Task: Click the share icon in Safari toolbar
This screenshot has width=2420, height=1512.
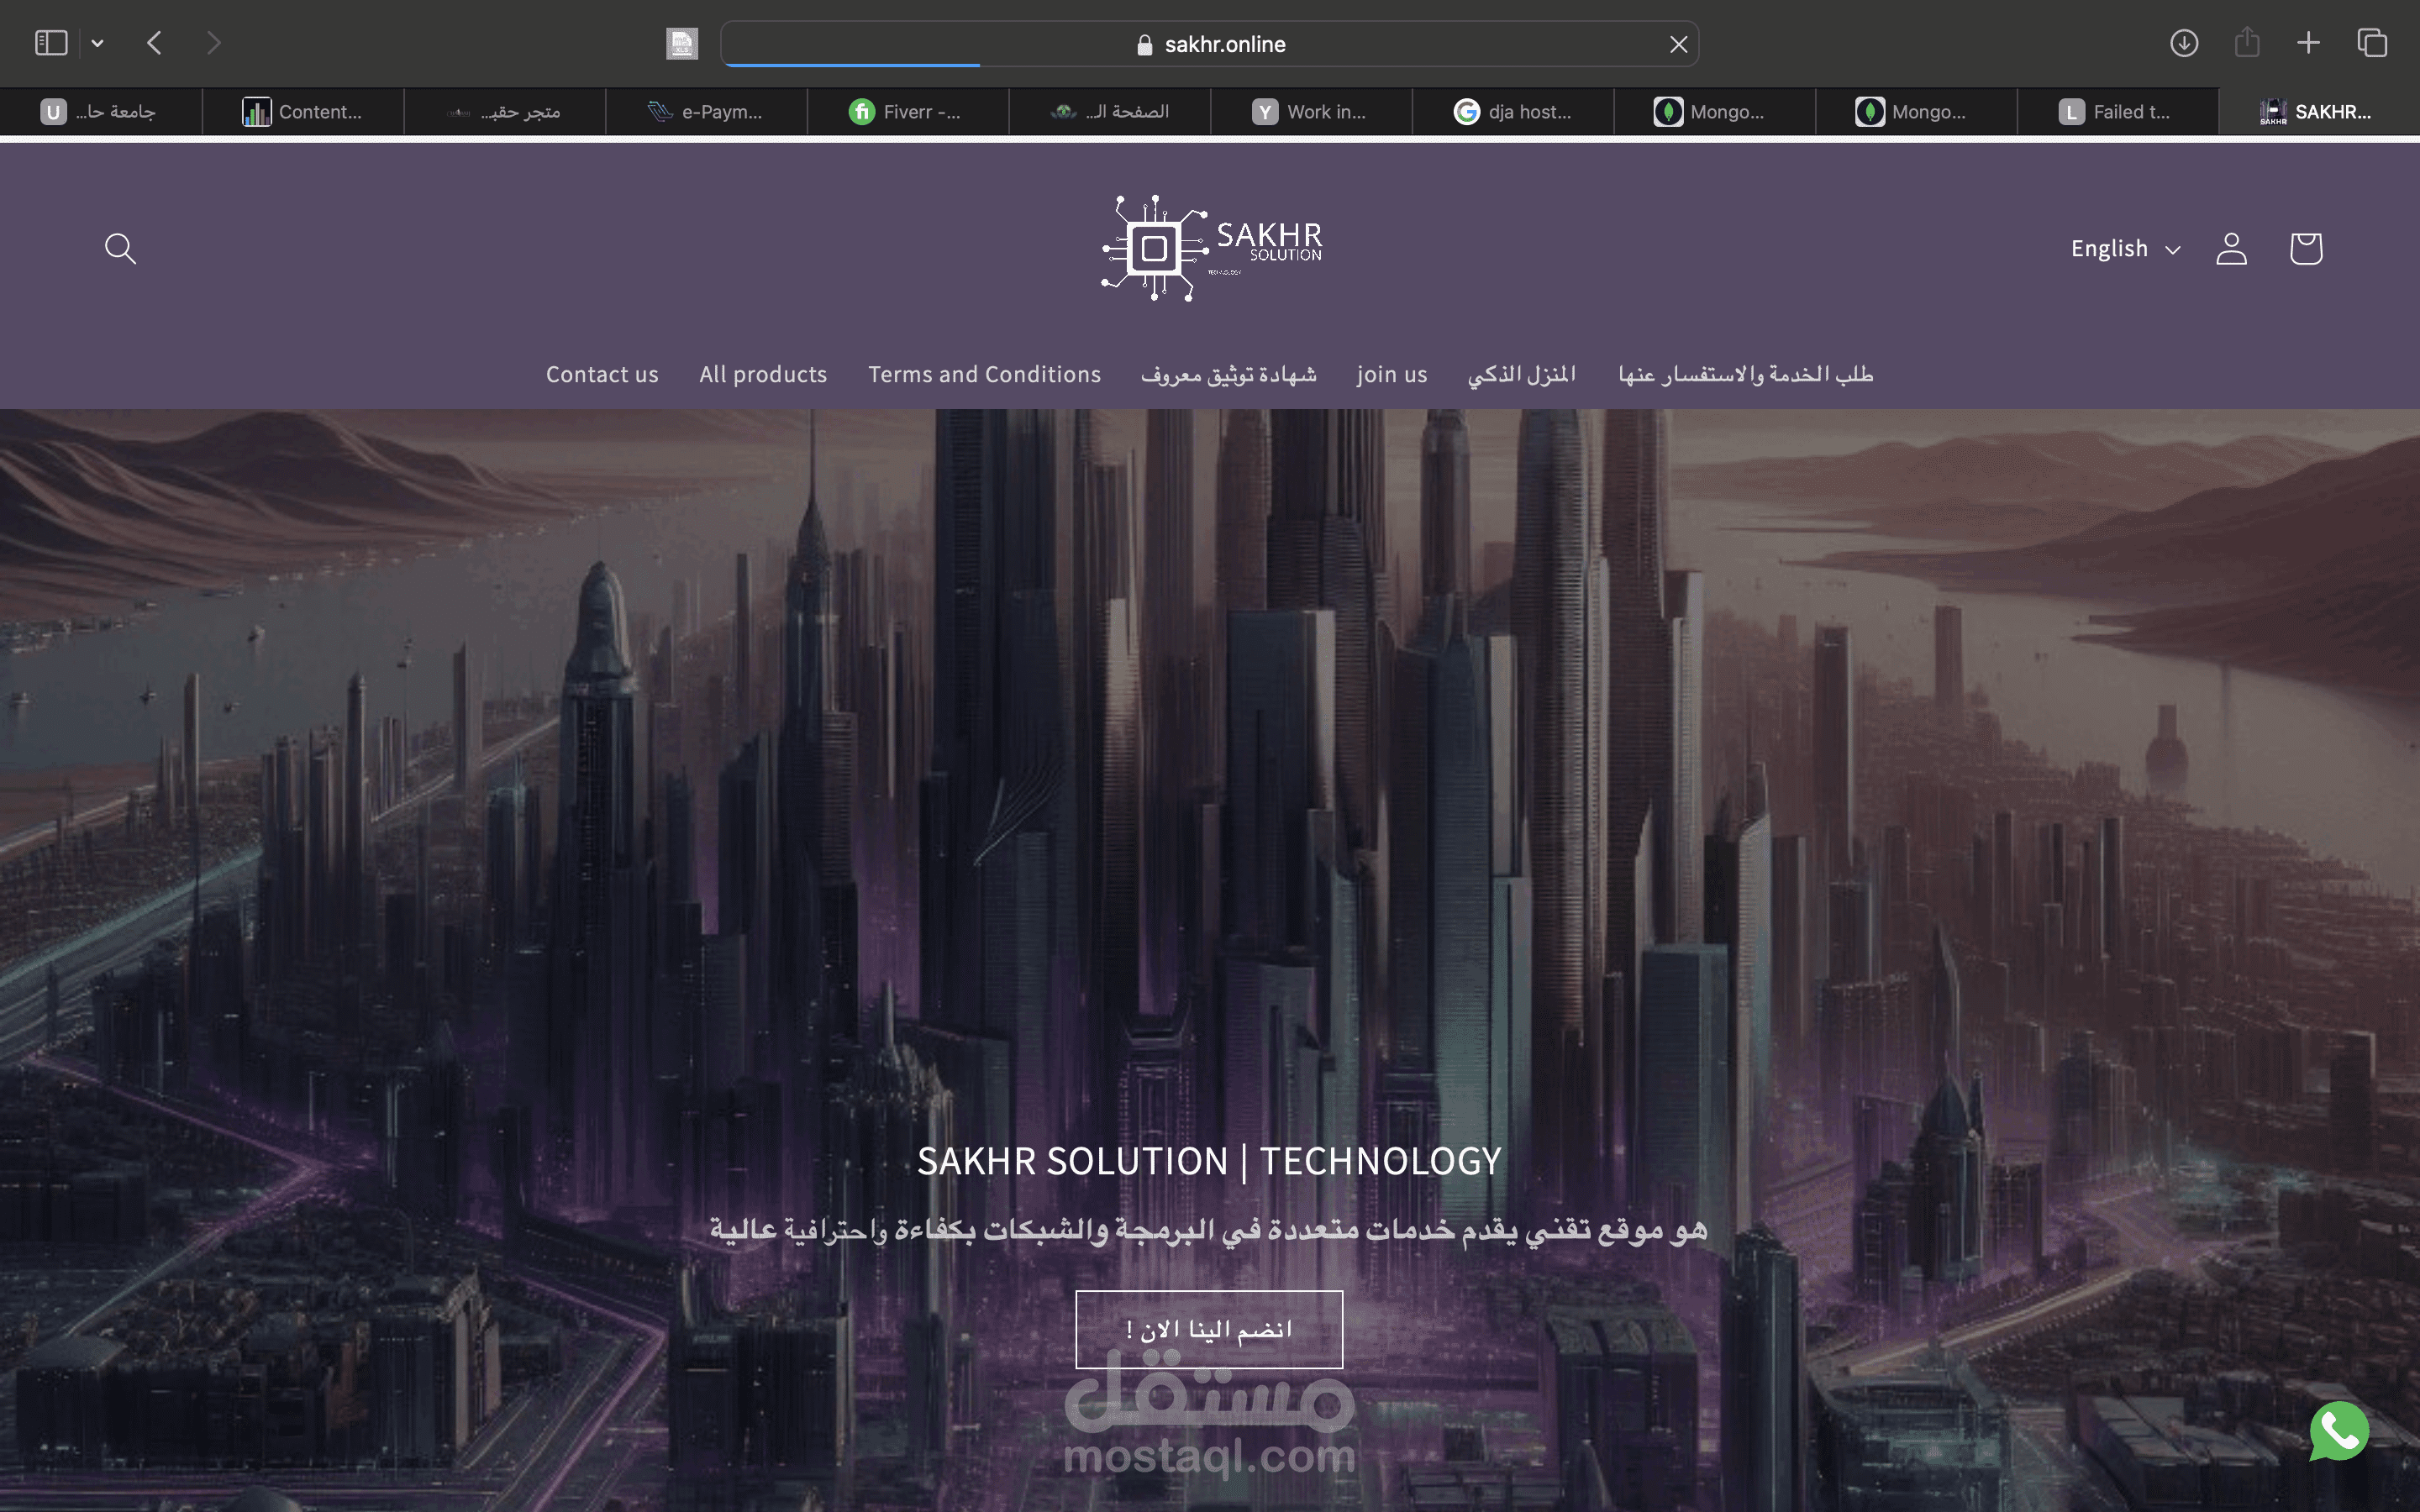Action: [2246, 43]
